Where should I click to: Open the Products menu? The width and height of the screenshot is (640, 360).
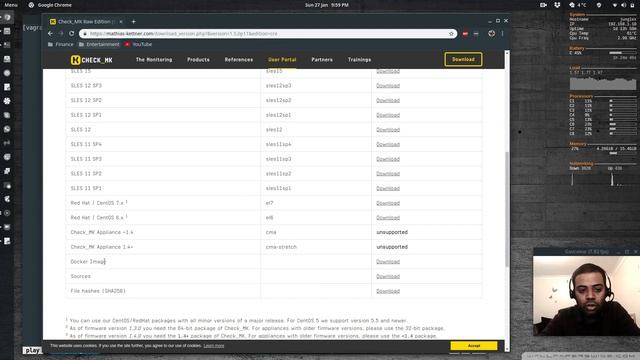coord(198,60)
